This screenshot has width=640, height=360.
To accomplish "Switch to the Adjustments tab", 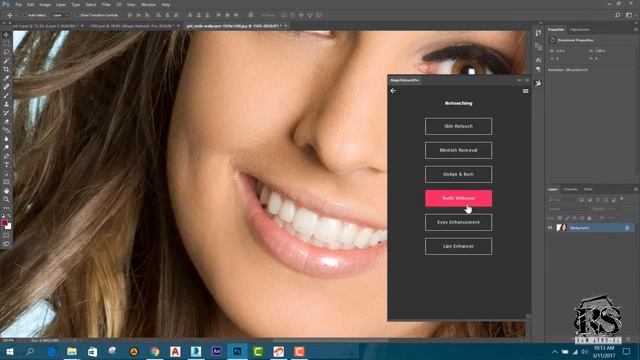I will click(x=580, y=30).
